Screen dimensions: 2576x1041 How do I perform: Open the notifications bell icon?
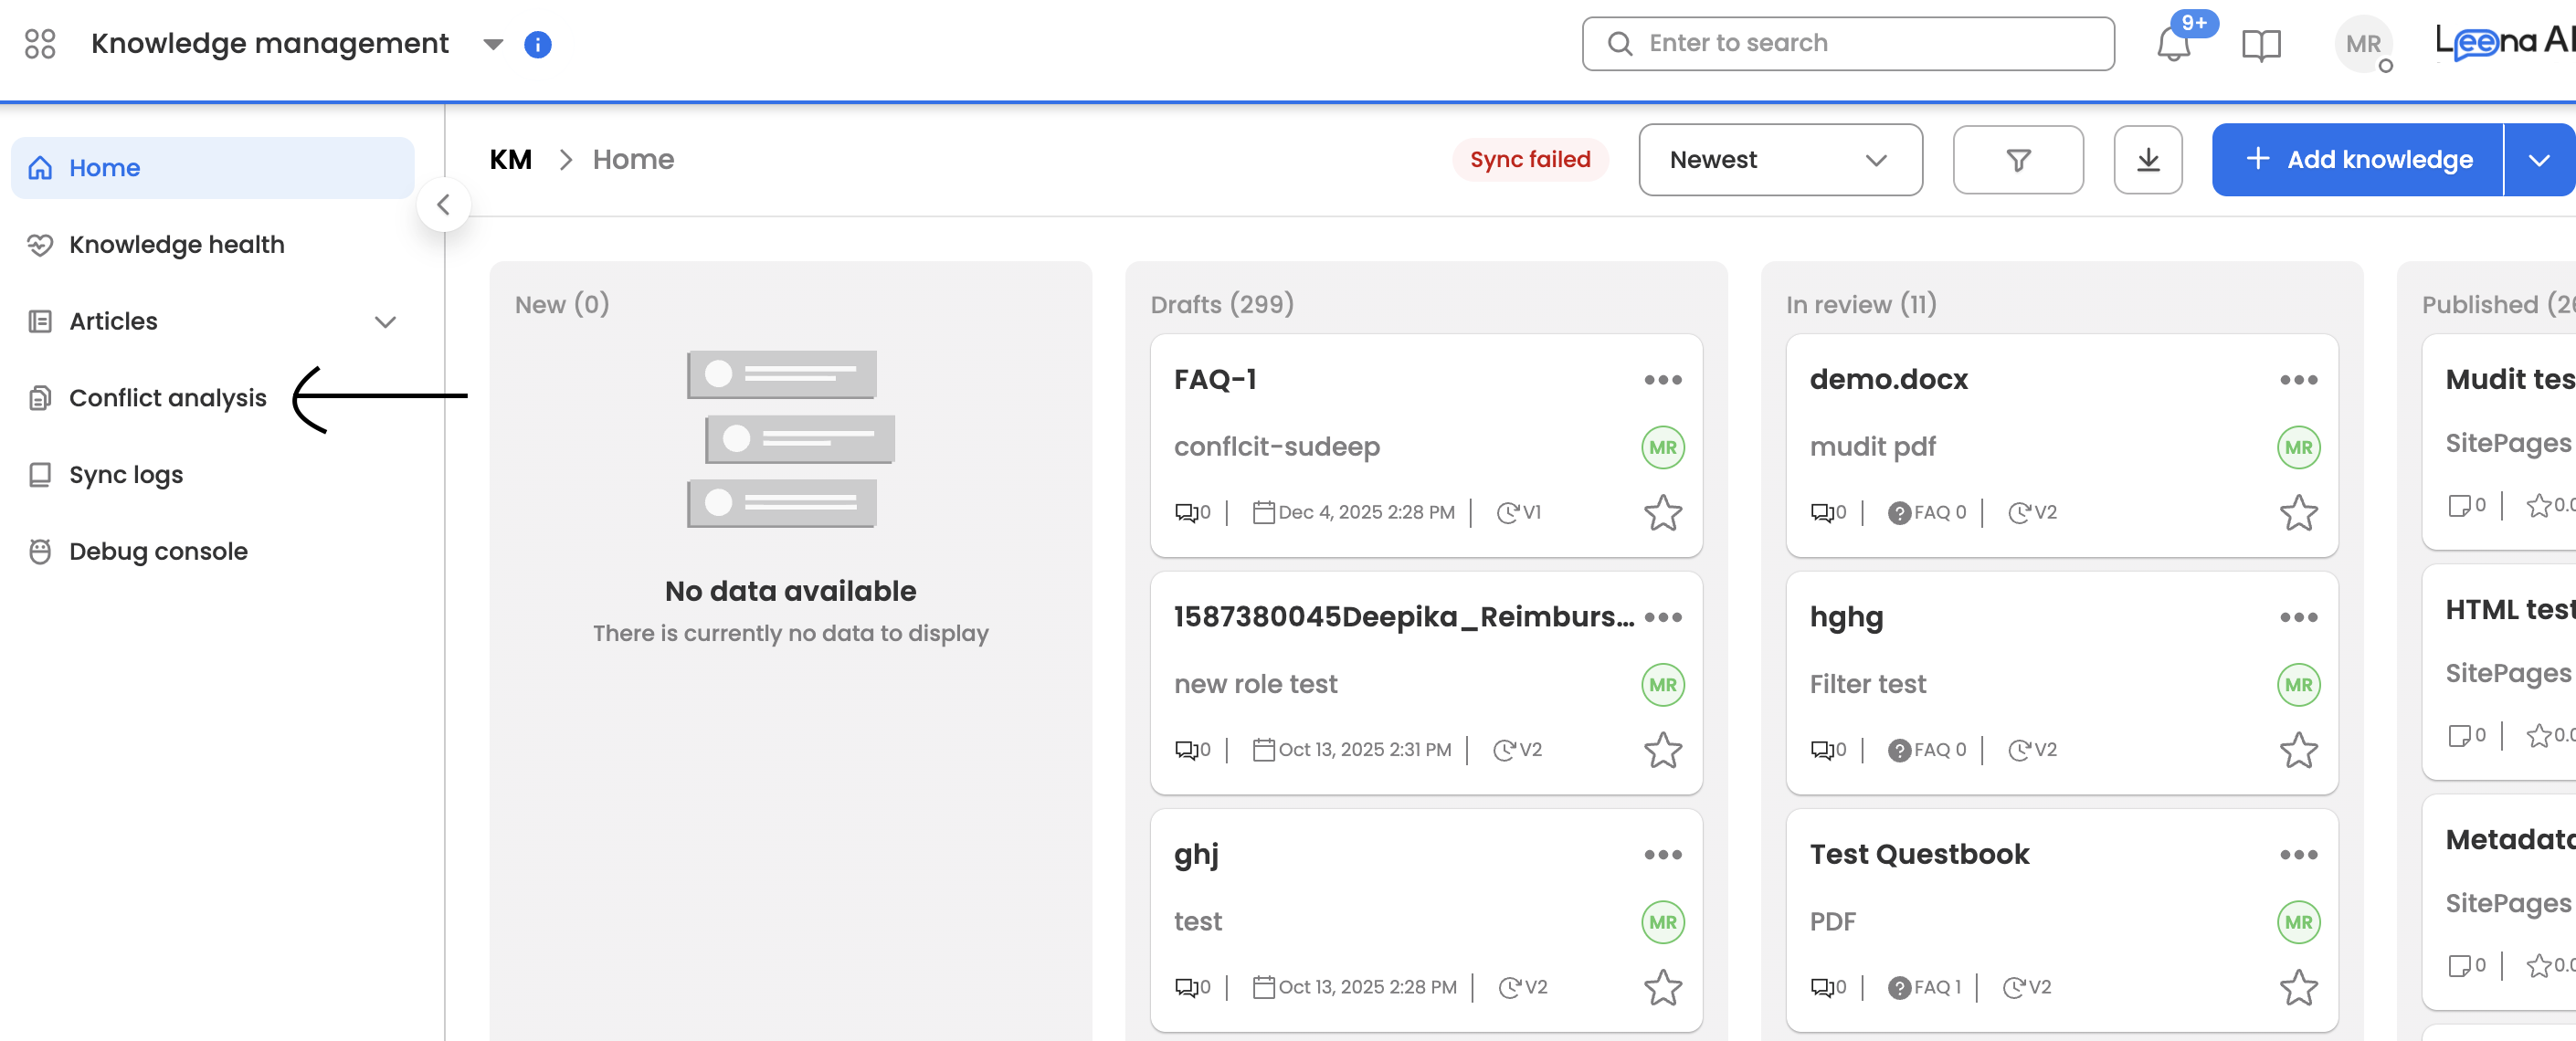tap(2173, 44)
